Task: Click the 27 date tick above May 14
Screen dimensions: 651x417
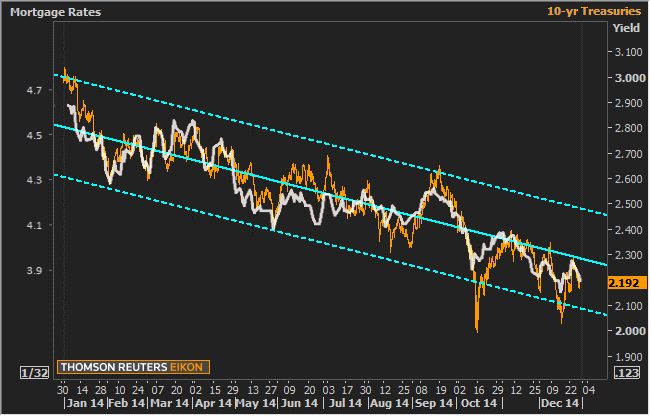Action: [x=271, y=391]
